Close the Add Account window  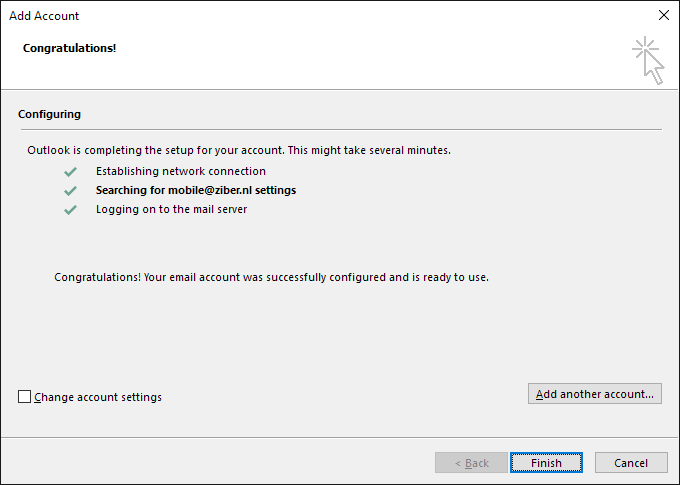pos(664,15)
